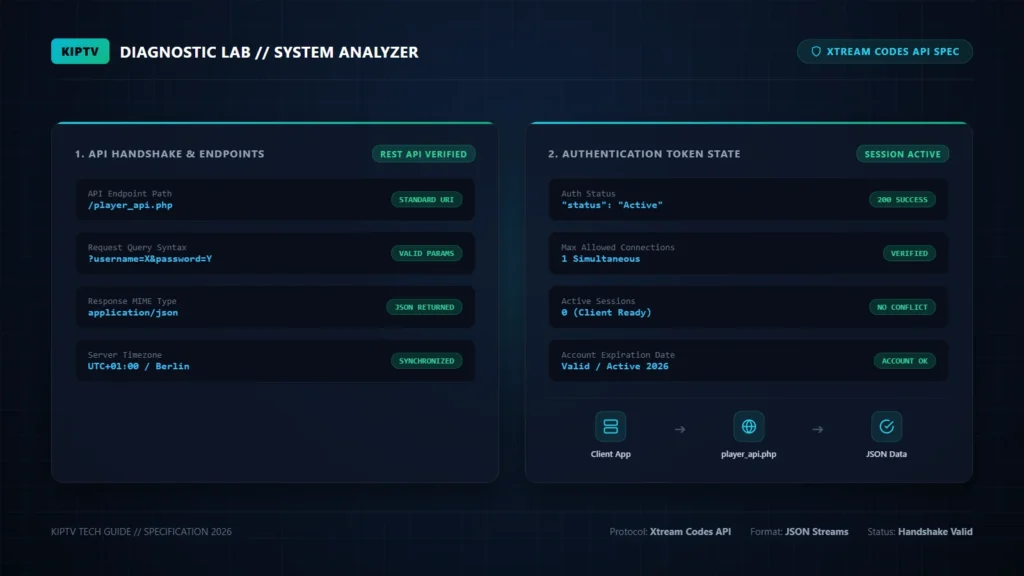This screenshot has width=1024, height=576.
Task: Click the application/json MIME type value
Action: coord(133,313)
